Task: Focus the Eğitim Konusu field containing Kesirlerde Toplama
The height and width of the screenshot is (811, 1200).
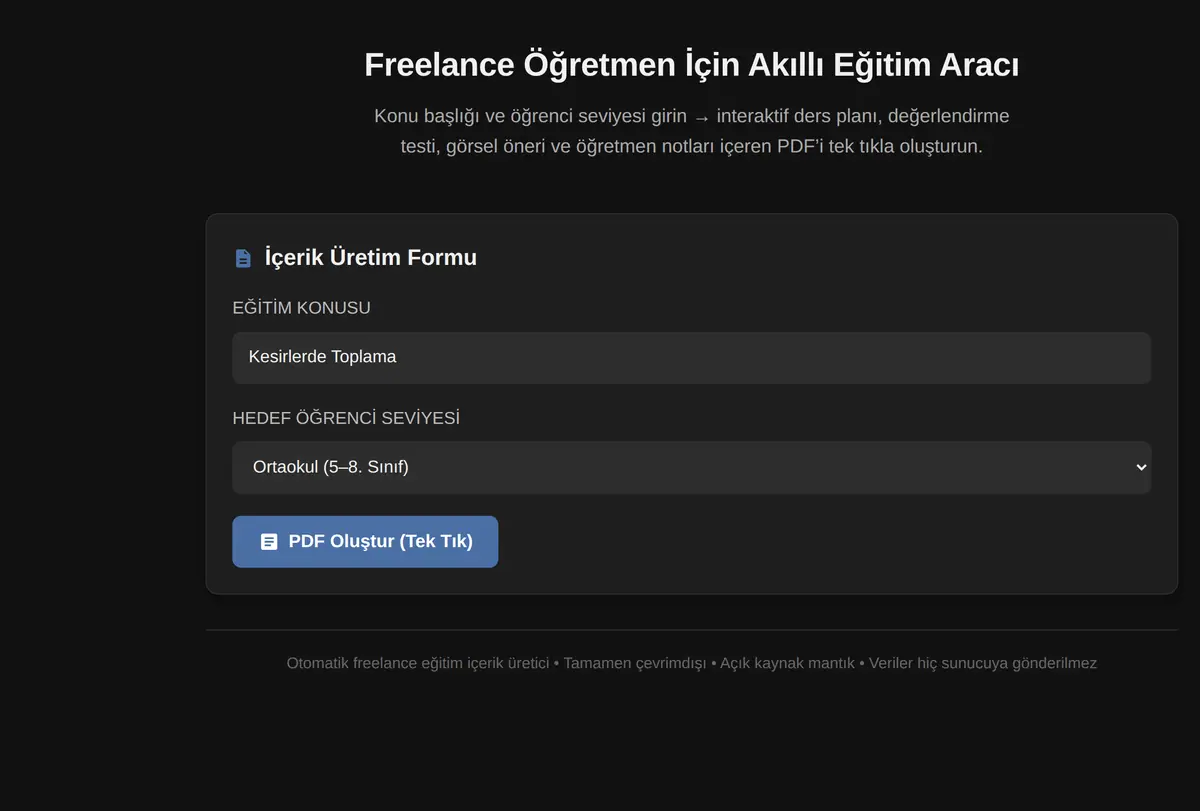Action: tap(692, 358)
